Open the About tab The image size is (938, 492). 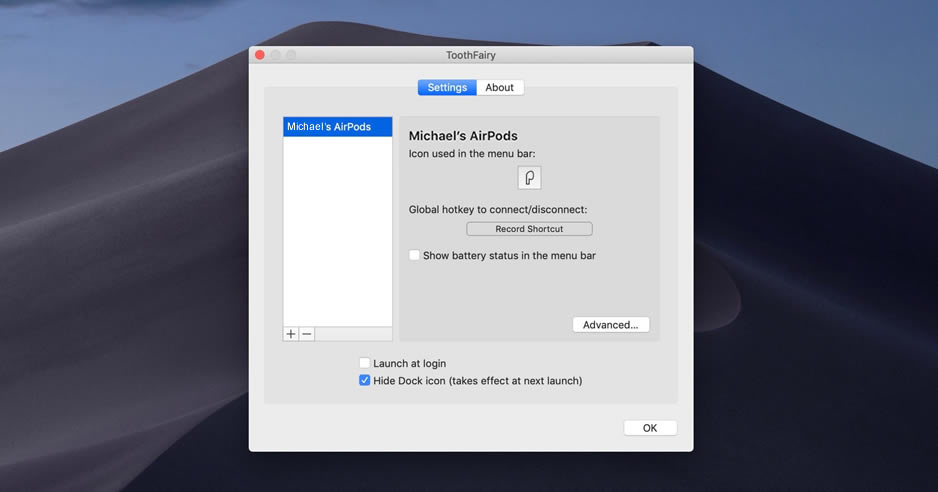point(500,87)
